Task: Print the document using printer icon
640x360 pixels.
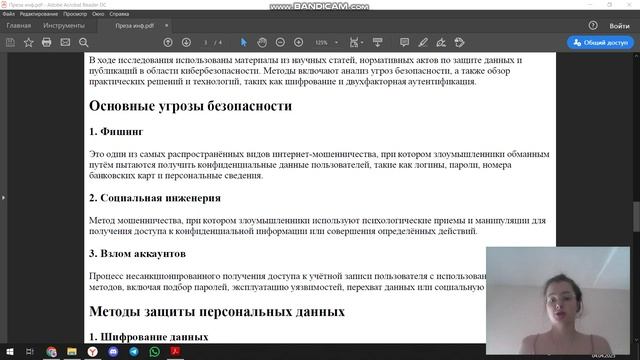Action: coord(47,42)
